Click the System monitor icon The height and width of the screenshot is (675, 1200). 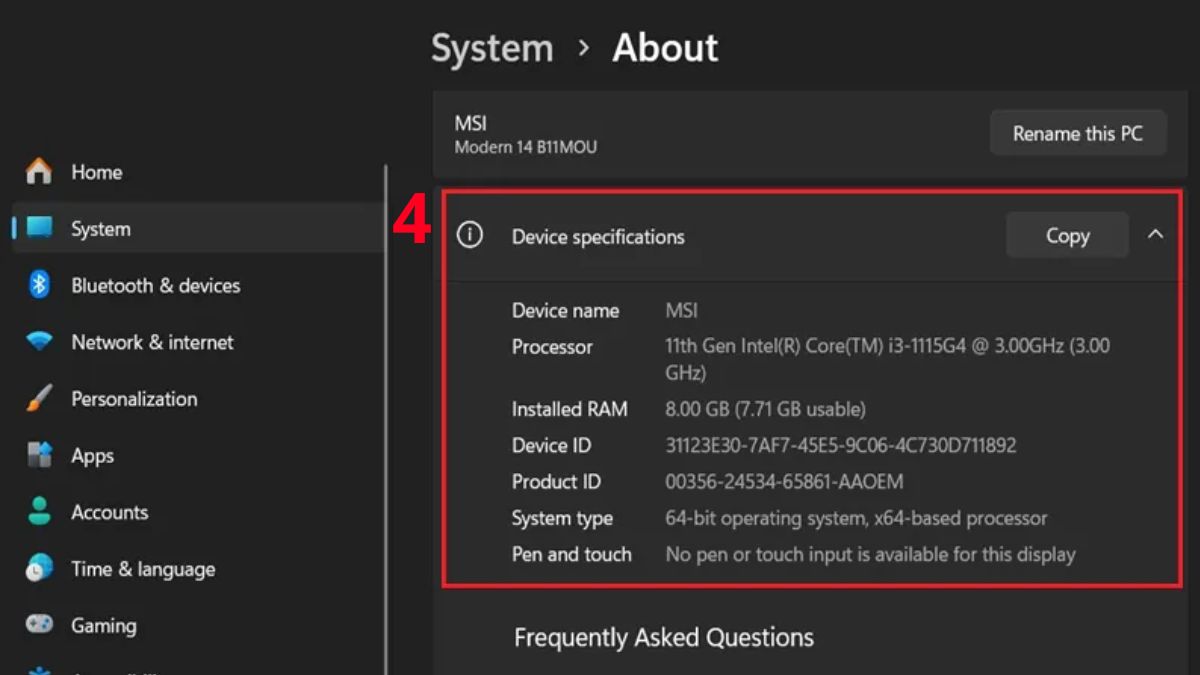(x=39, y=228)
